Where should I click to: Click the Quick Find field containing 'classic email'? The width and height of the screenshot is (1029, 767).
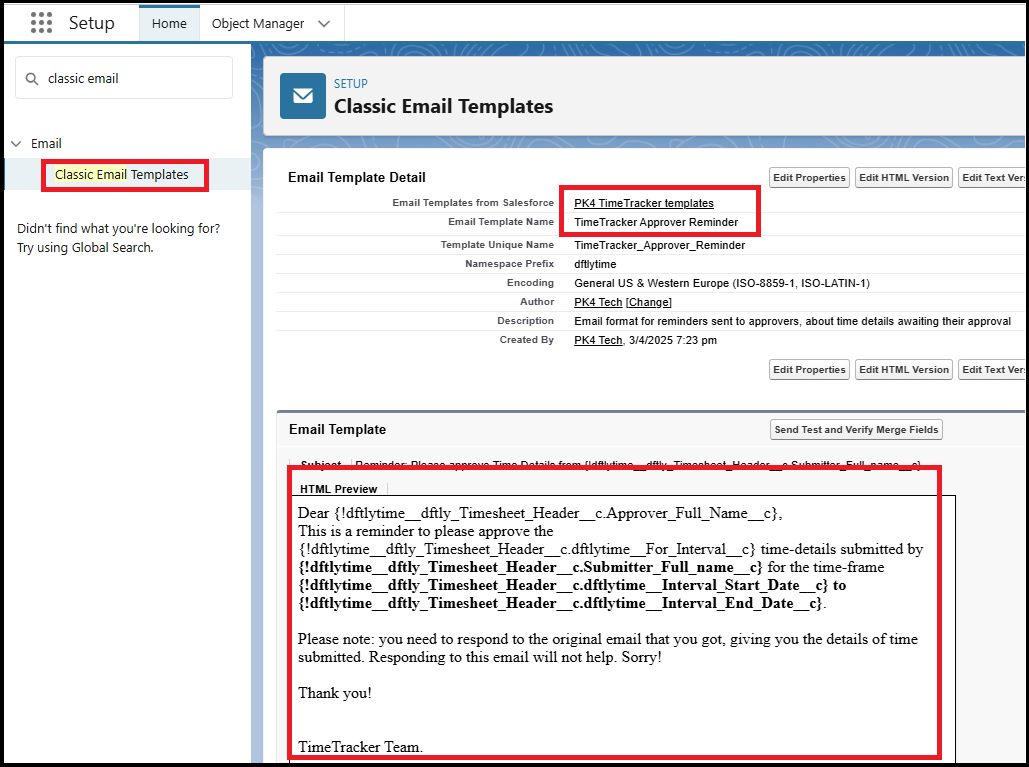(124, 78)
